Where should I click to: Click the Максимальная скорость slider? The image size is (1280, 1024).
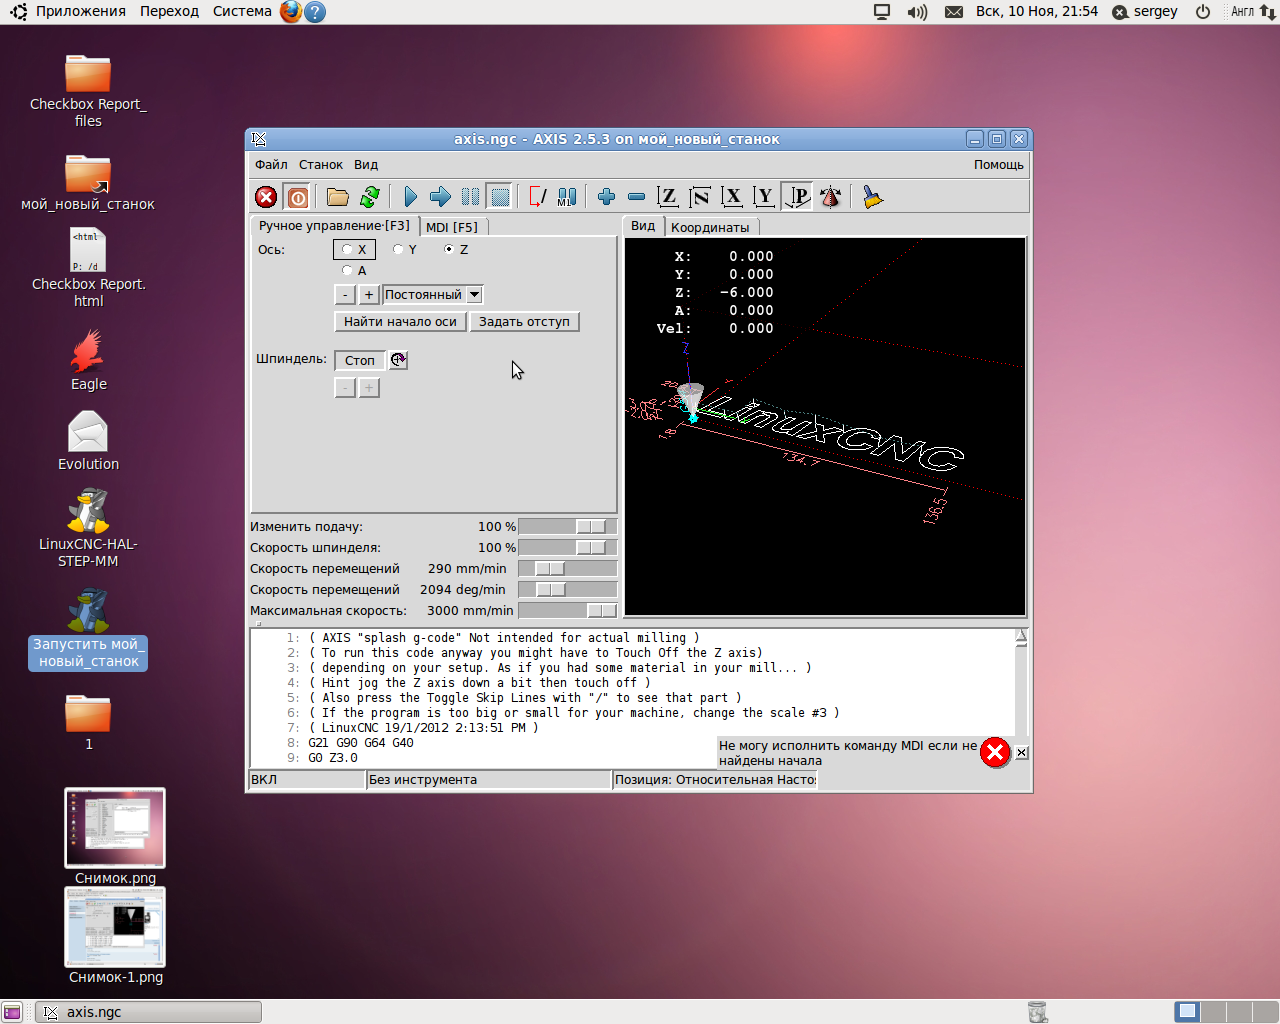click(x=567, y=611)
